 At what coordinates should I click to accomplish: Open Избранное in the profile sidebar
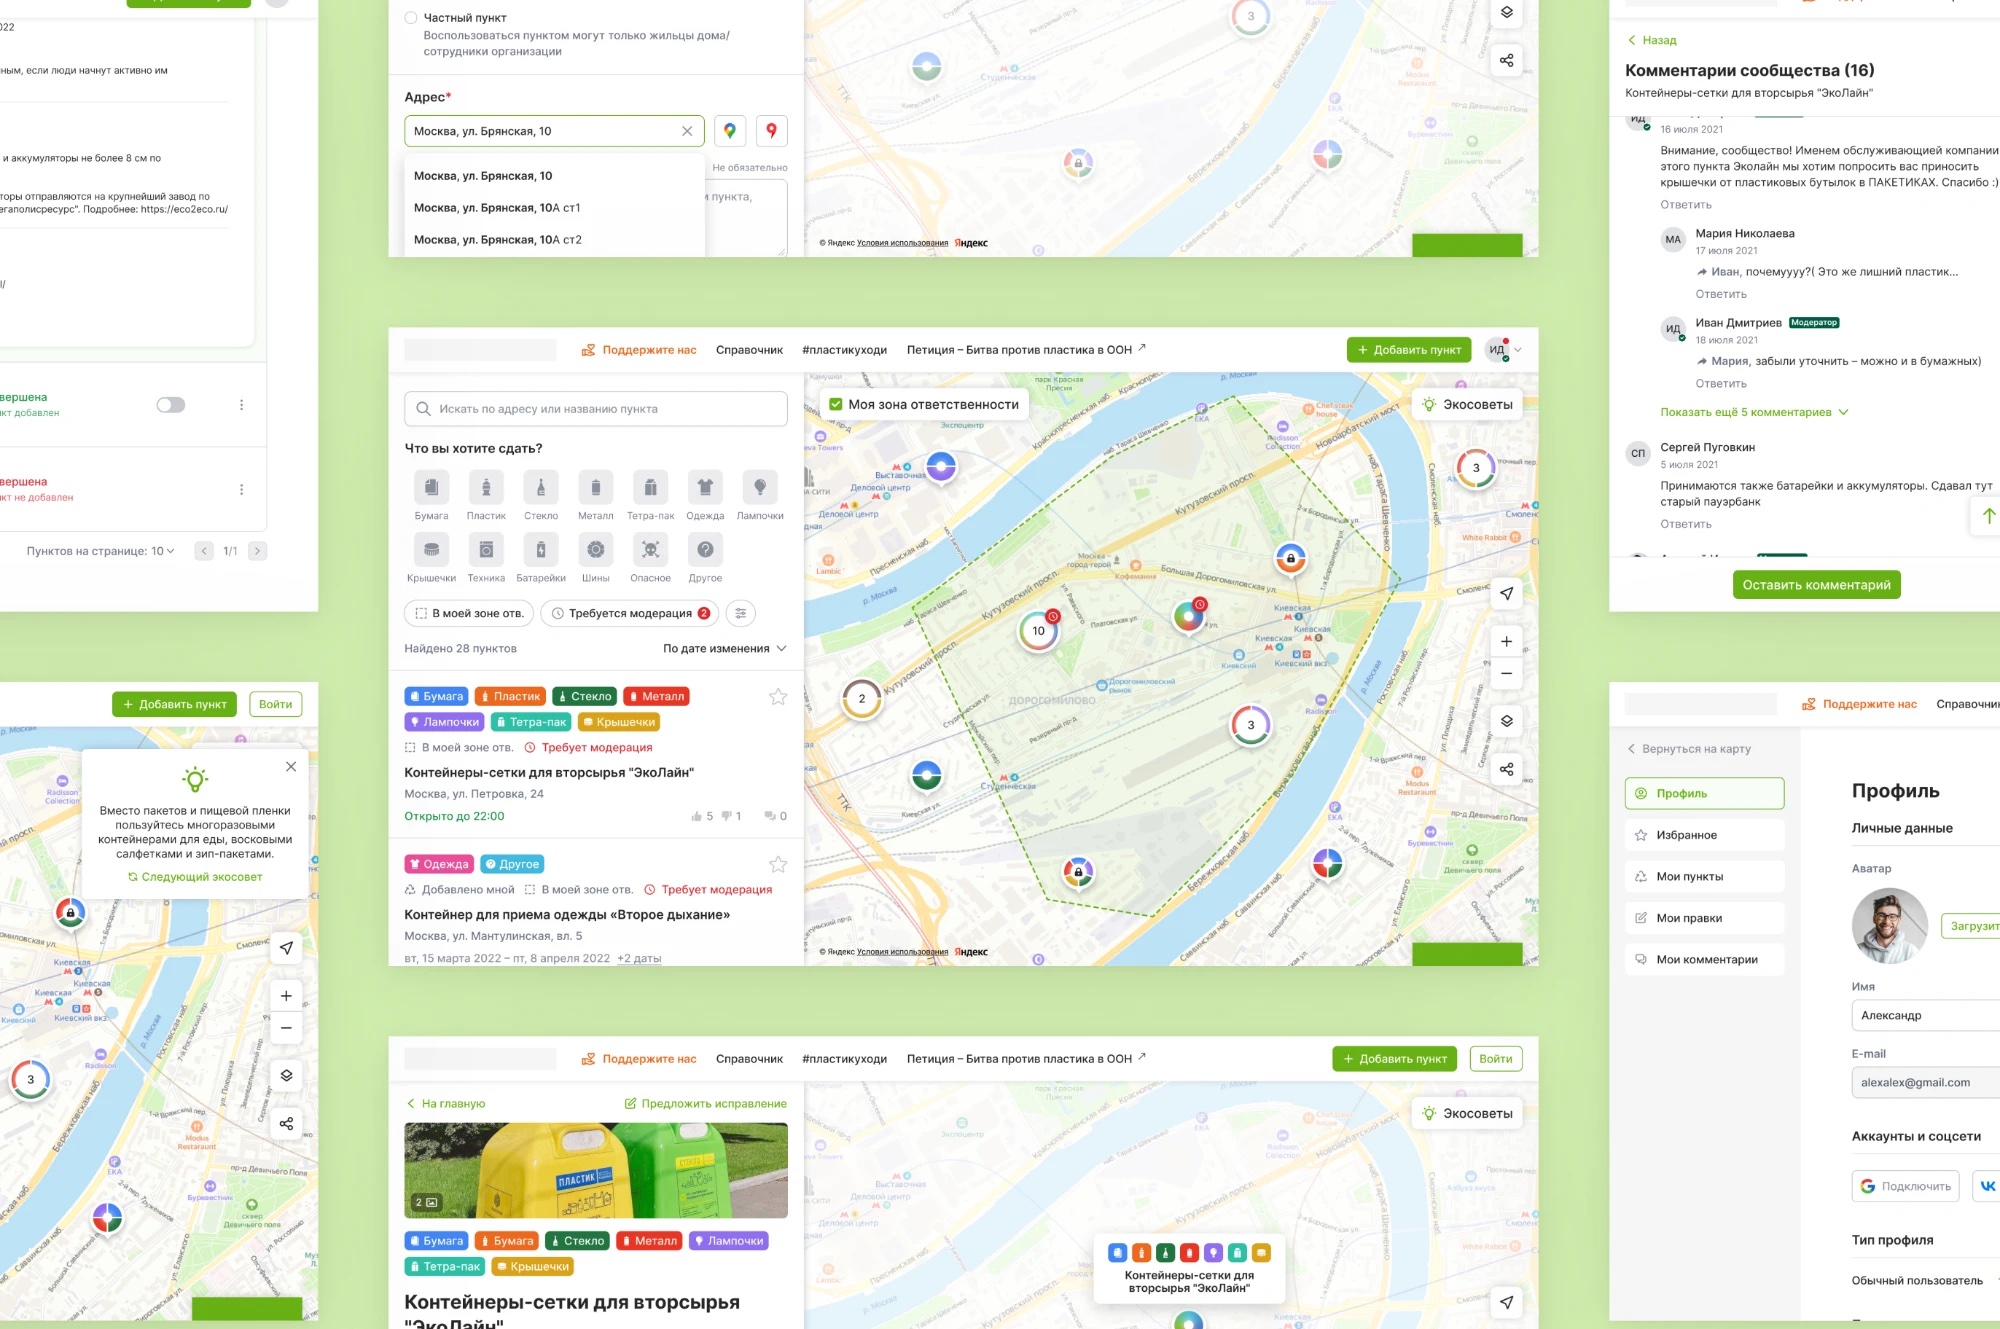tap(1704, 835)
